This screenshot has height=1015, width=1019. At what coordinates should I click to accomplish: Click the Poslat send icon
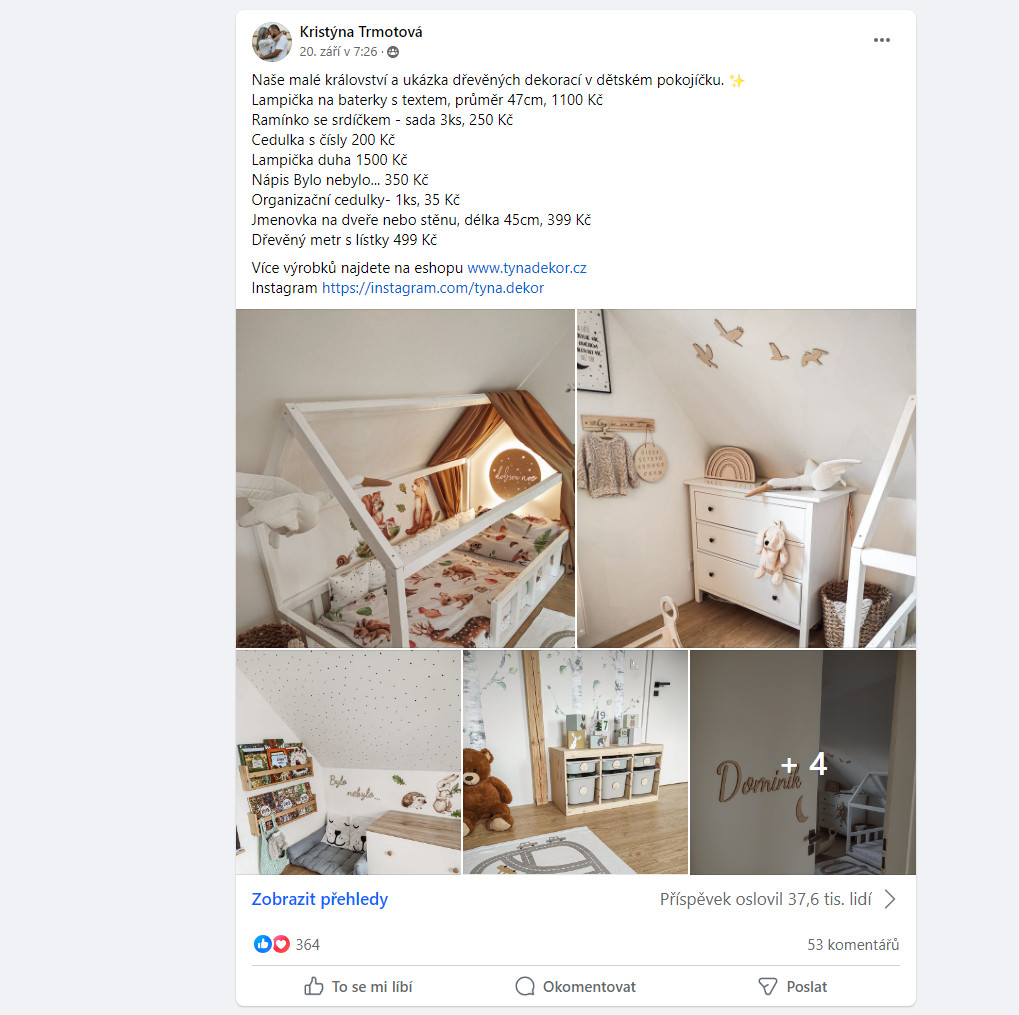[767, 986]
